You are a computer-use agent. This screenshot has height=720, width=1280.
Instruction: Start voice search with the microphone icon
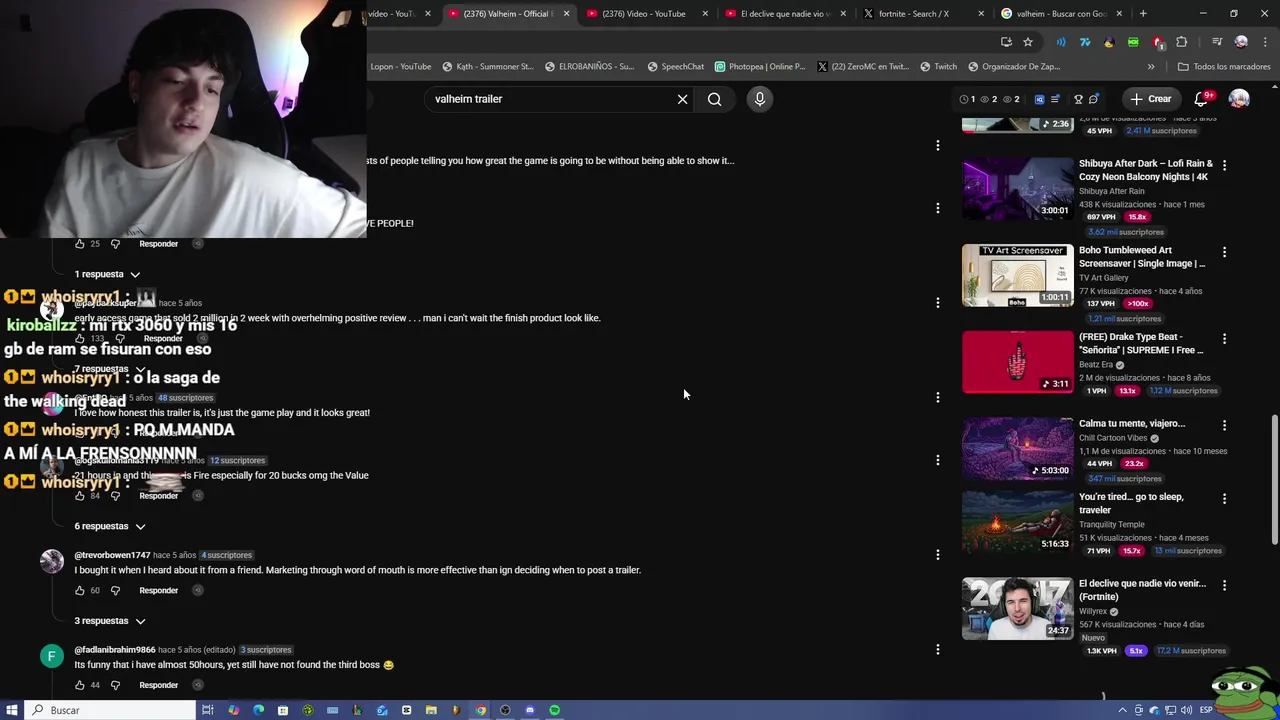(760, 99)
